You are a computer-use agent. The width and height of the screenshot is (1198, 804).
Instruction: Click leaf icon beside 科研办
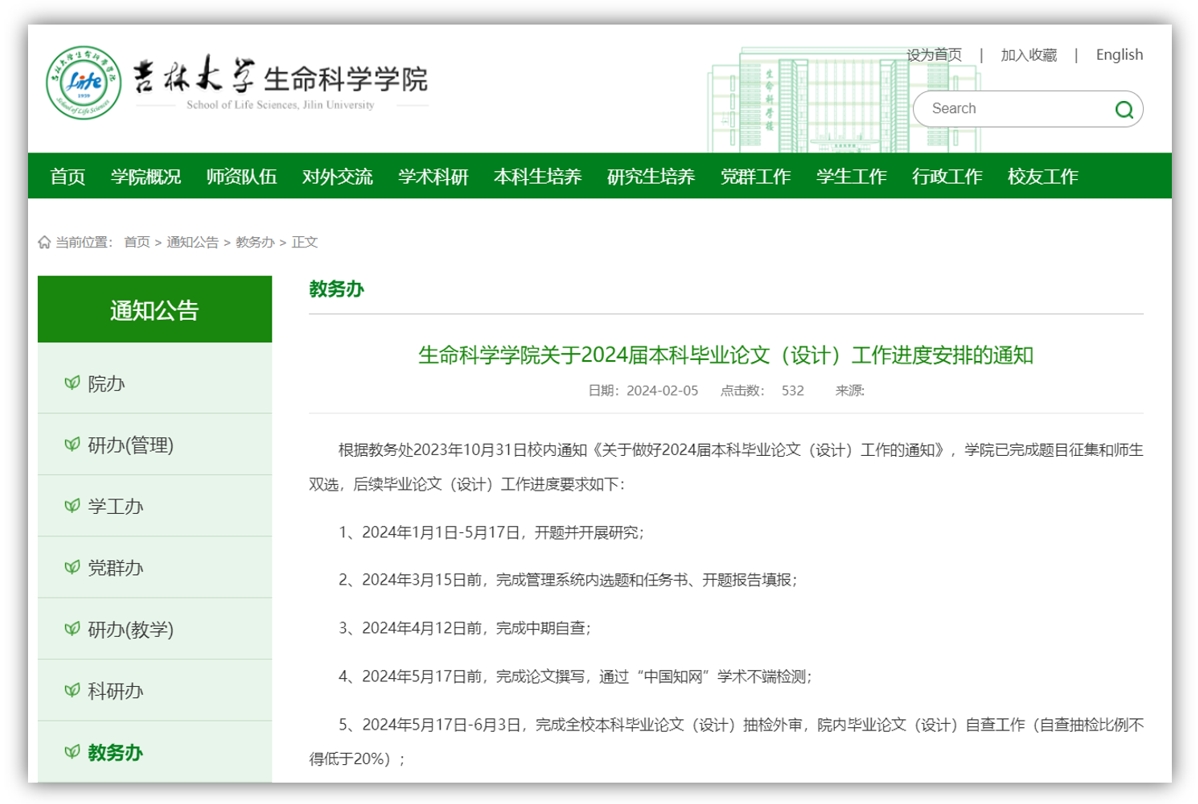pos(72,690)
